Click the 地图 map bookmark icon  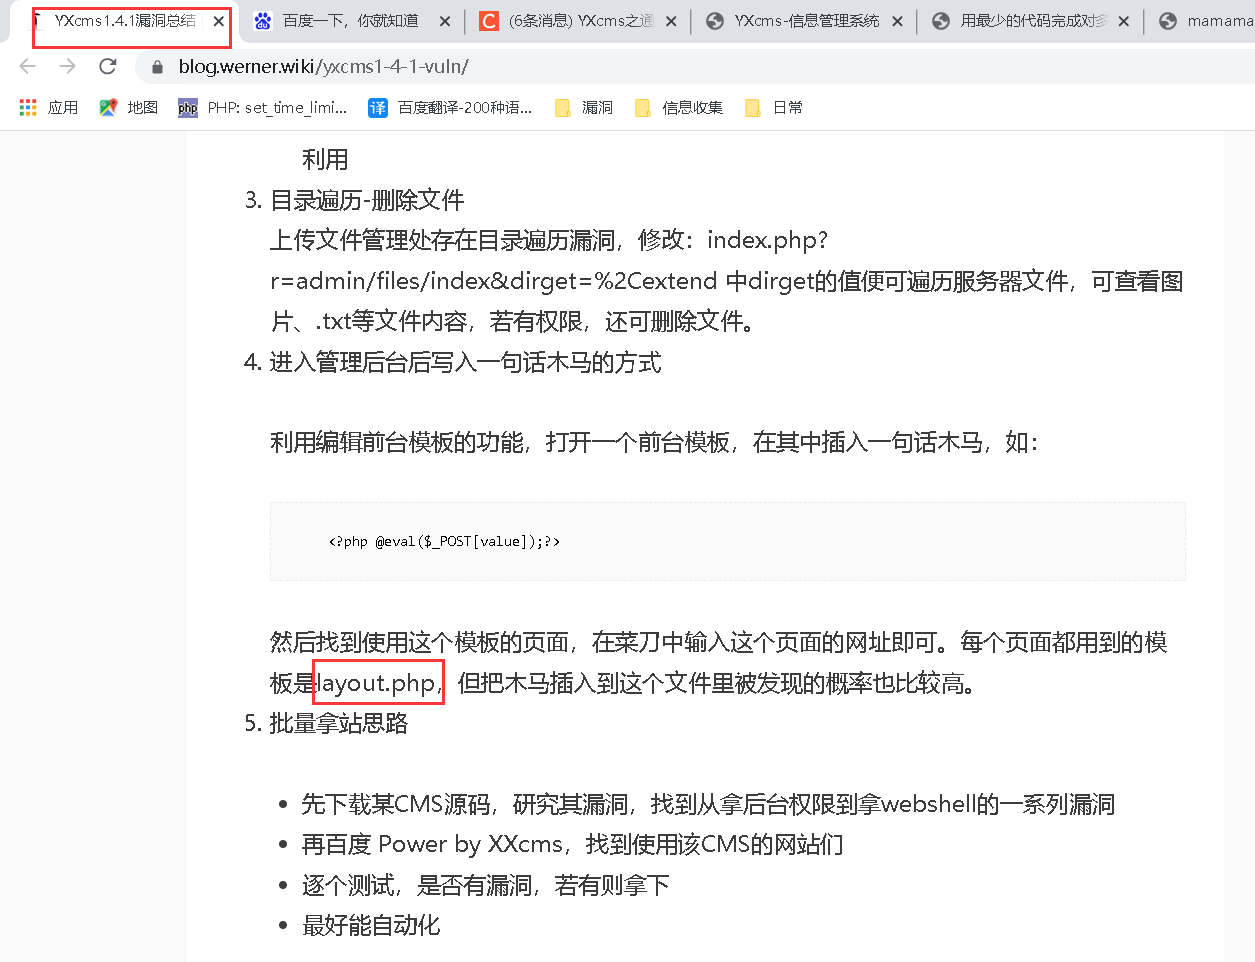108,107
